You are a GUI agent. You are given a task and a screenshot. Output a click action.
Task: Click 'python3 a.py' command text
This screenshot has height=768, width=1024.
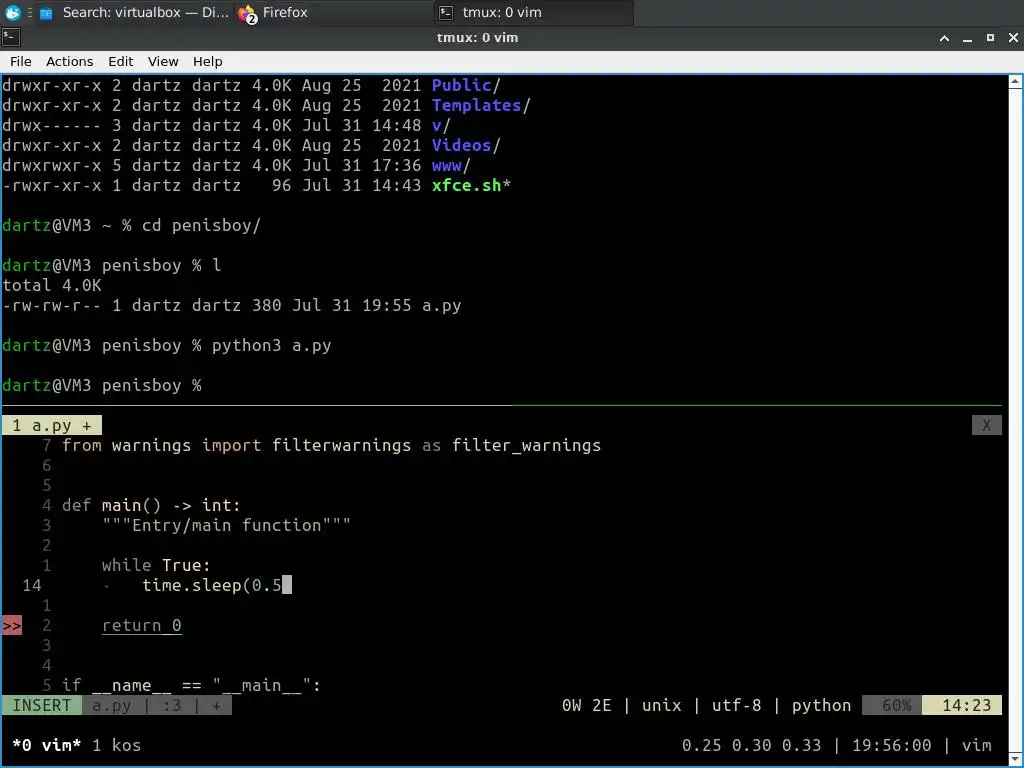coord(271,345)
